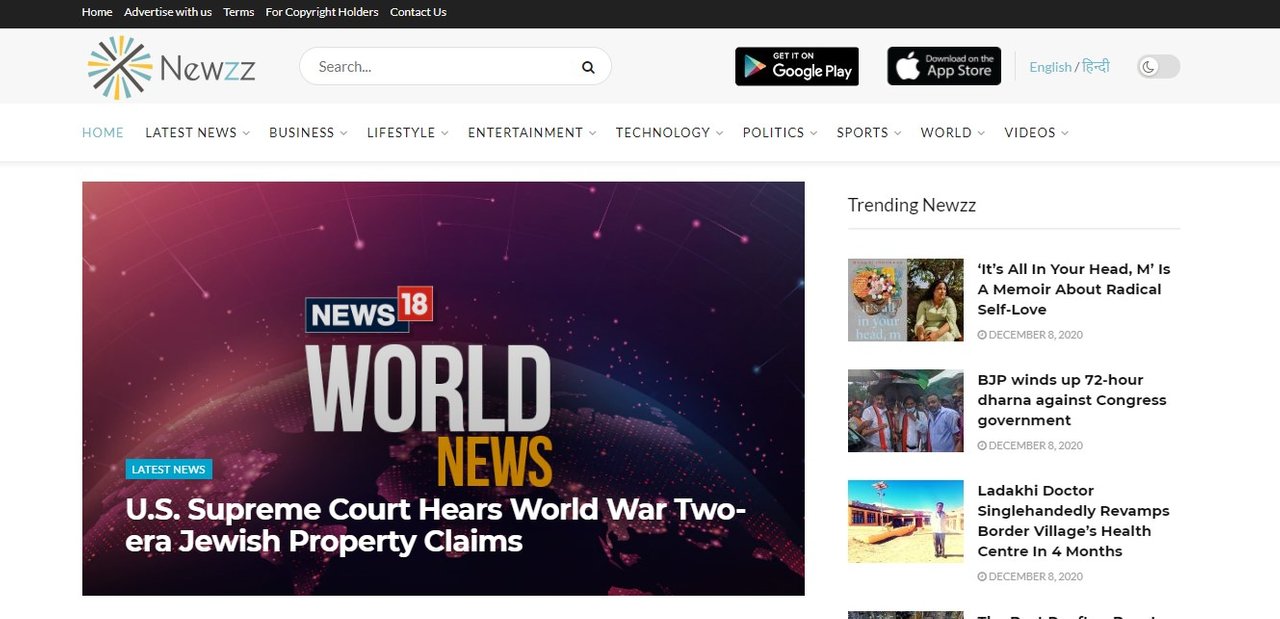Expand the Videos menu

tap(1037, 132)
